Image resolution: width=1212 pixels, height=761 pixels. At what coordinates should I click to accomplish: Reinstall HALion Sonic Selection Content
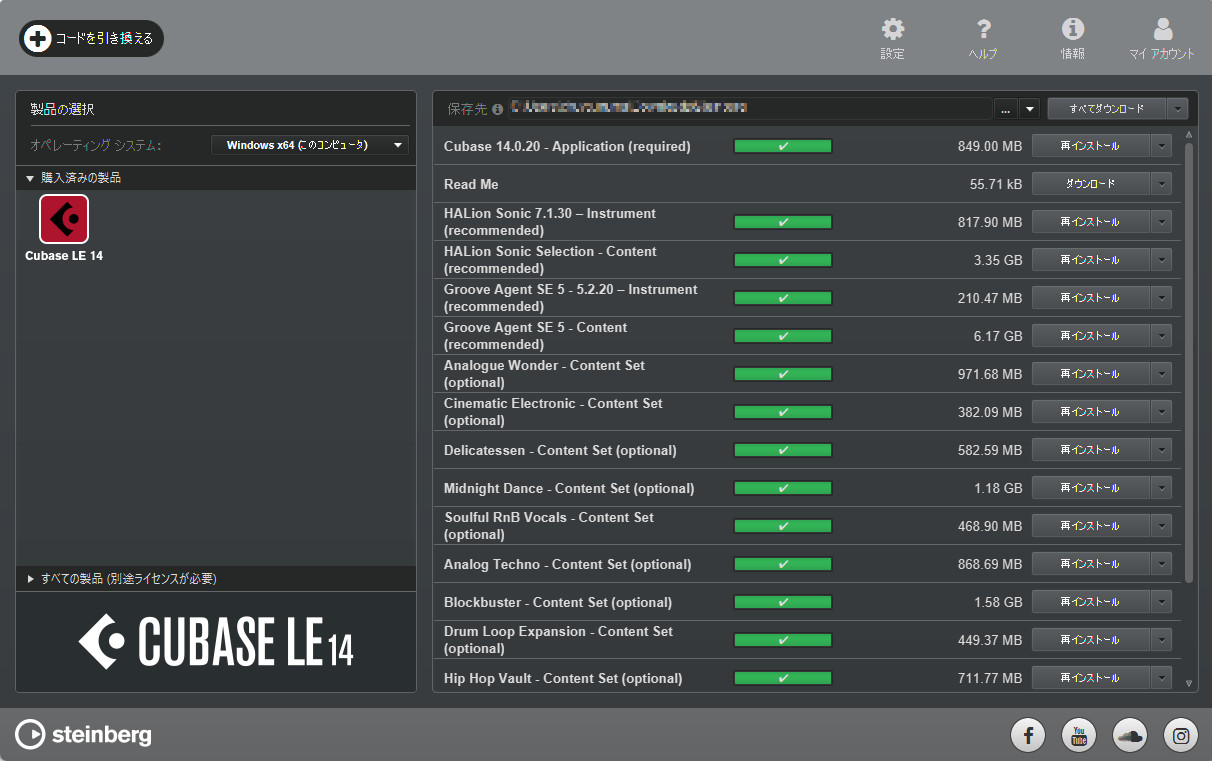[1091, 260]
